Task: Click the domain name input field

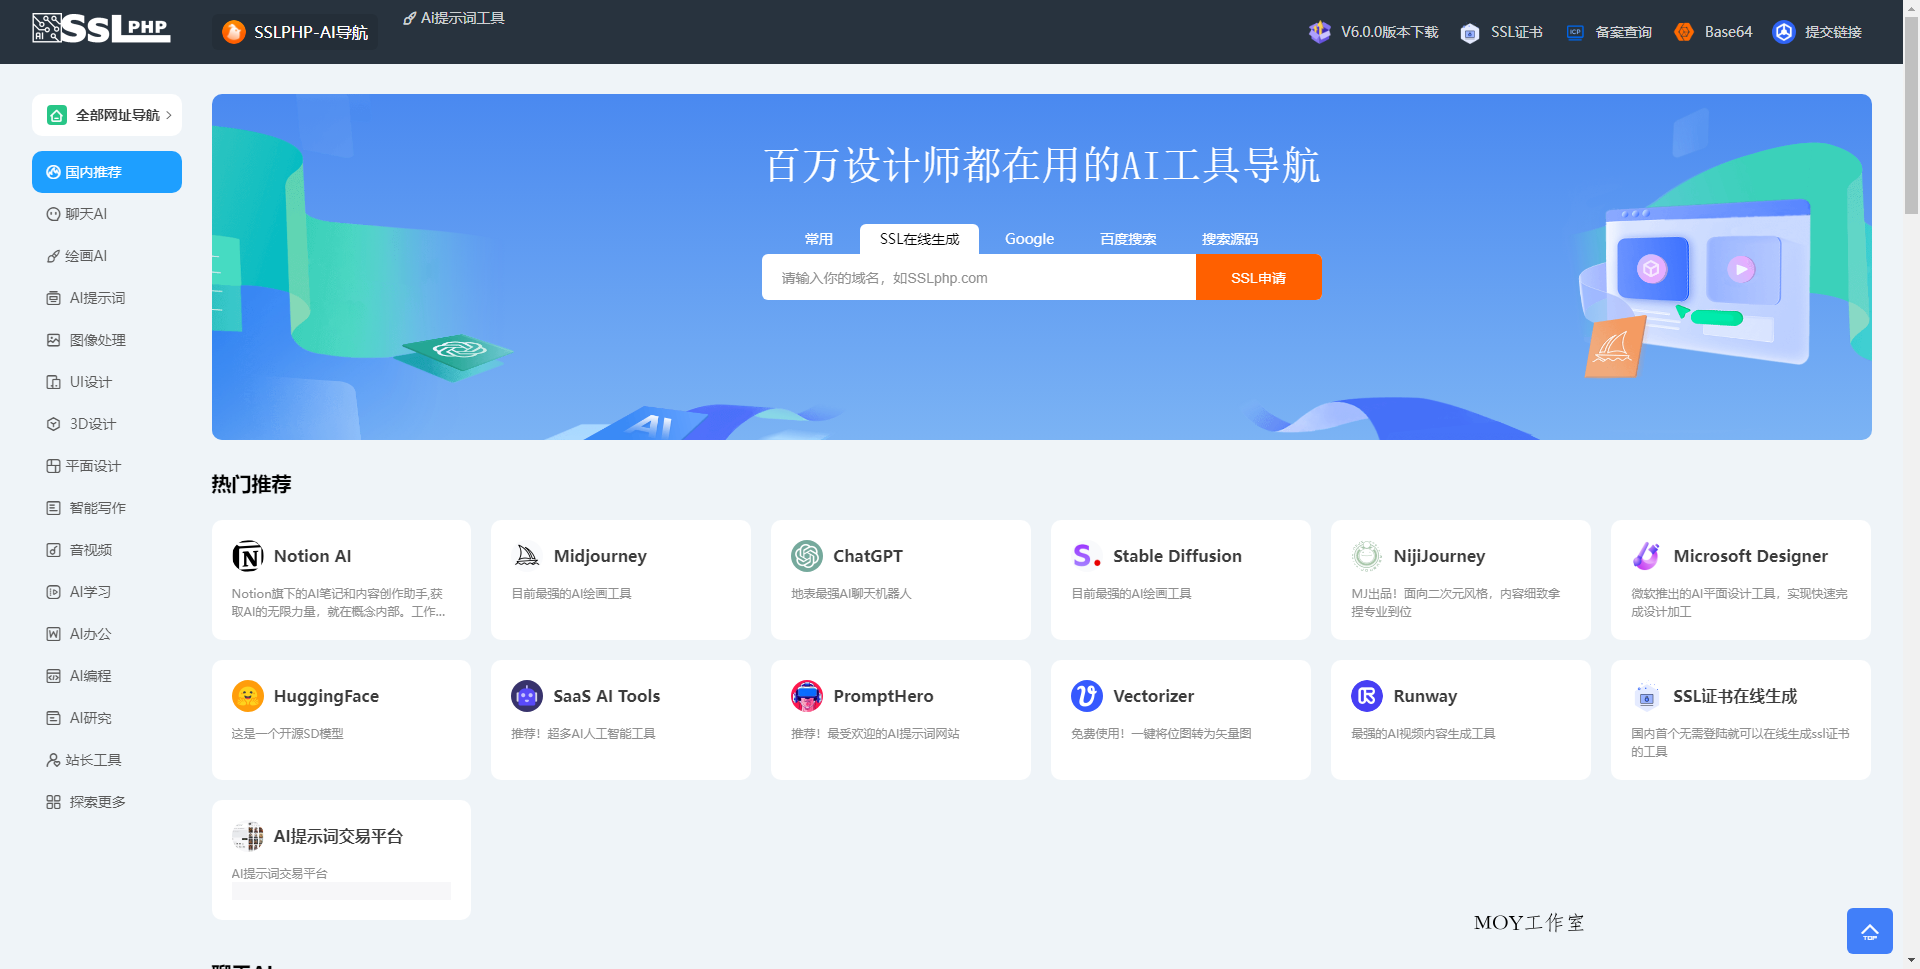Action: point(978,277)
